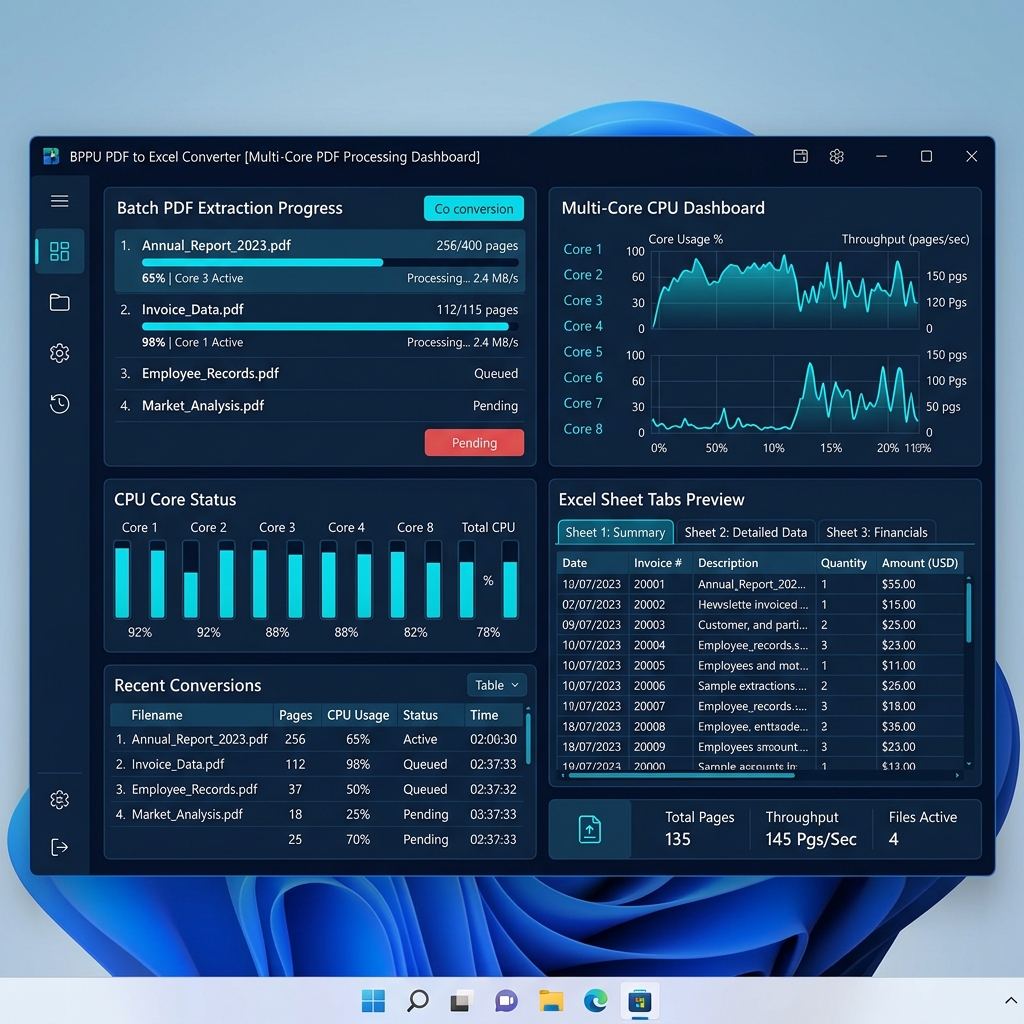Open the Windows Start button
Viewport: 1024px width, 1024px height.
pyautogui.click(x=373, y=1000)
